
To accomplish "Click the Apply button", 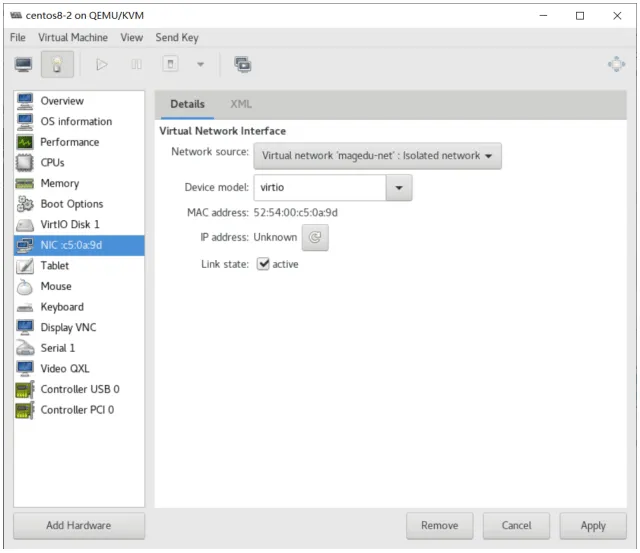I will (x=593, y=526).
